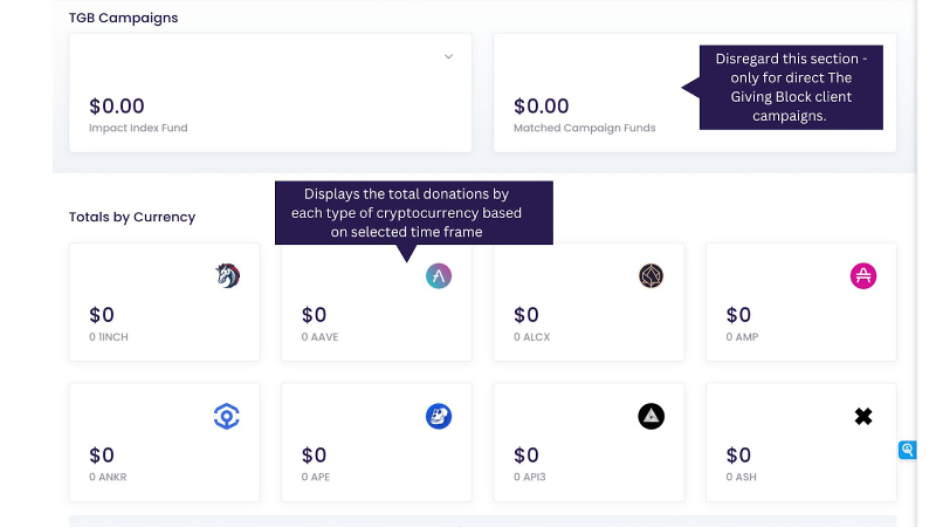Click the Impact Index Fund label
Image resolution: width=936 pixels, height=528 pixels.
[x=138, y=128]
